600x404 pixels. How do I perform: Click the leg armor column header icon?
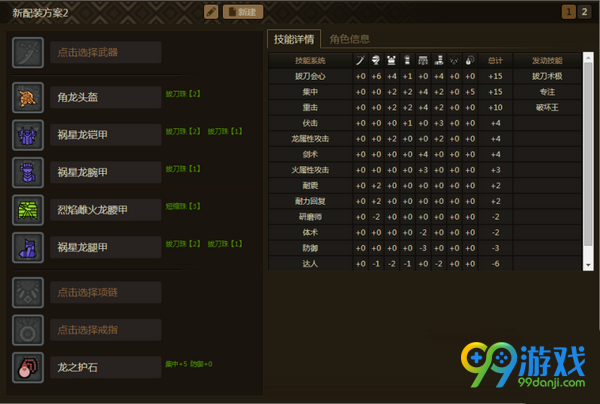coord(439,60)
